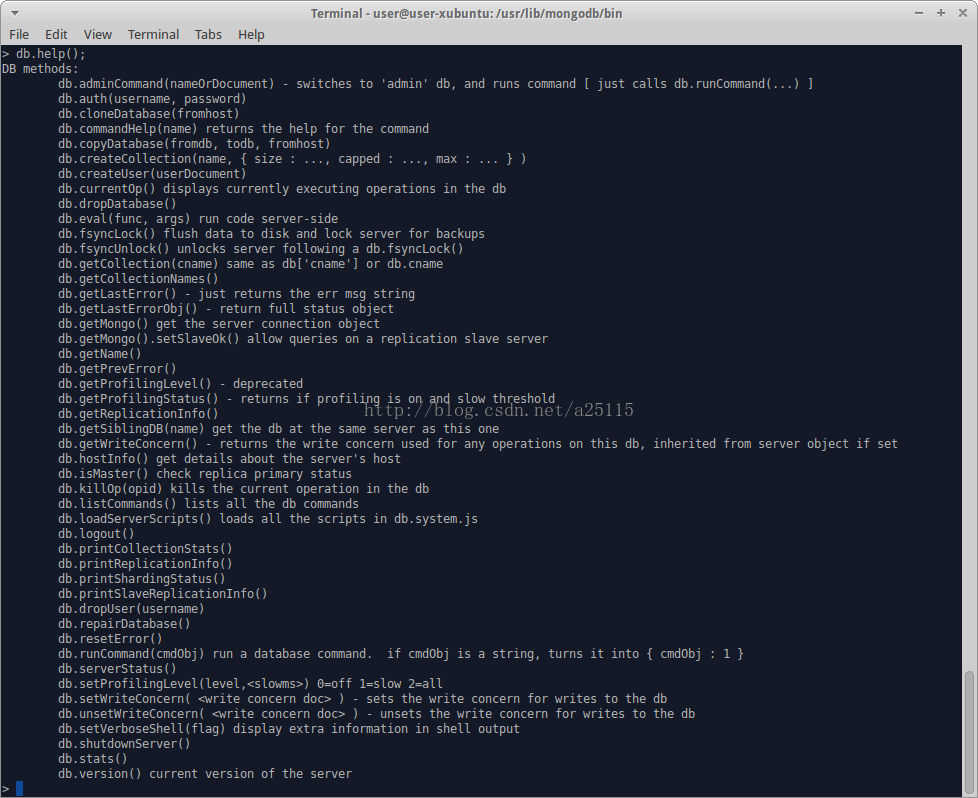
Task: Click the db.loadServerScripts() line
Action: coord(268,518)
